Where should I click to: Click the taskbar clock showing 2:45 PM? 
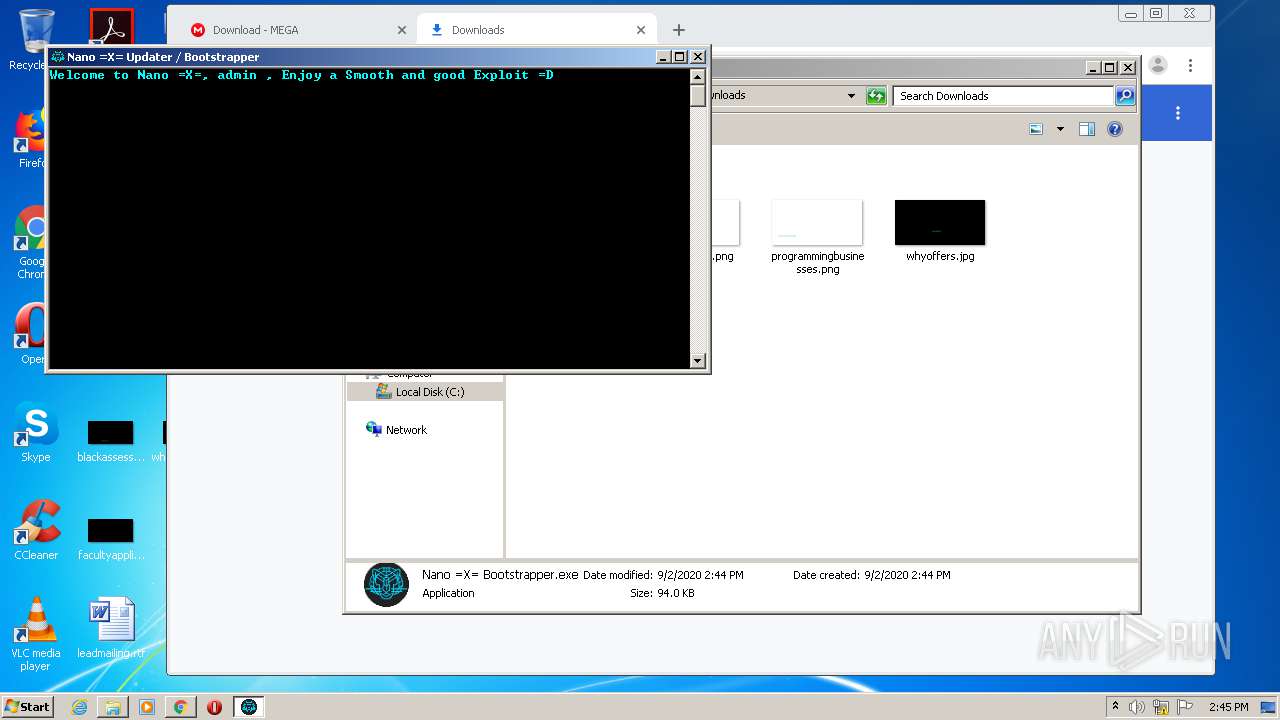point(1228,707)
